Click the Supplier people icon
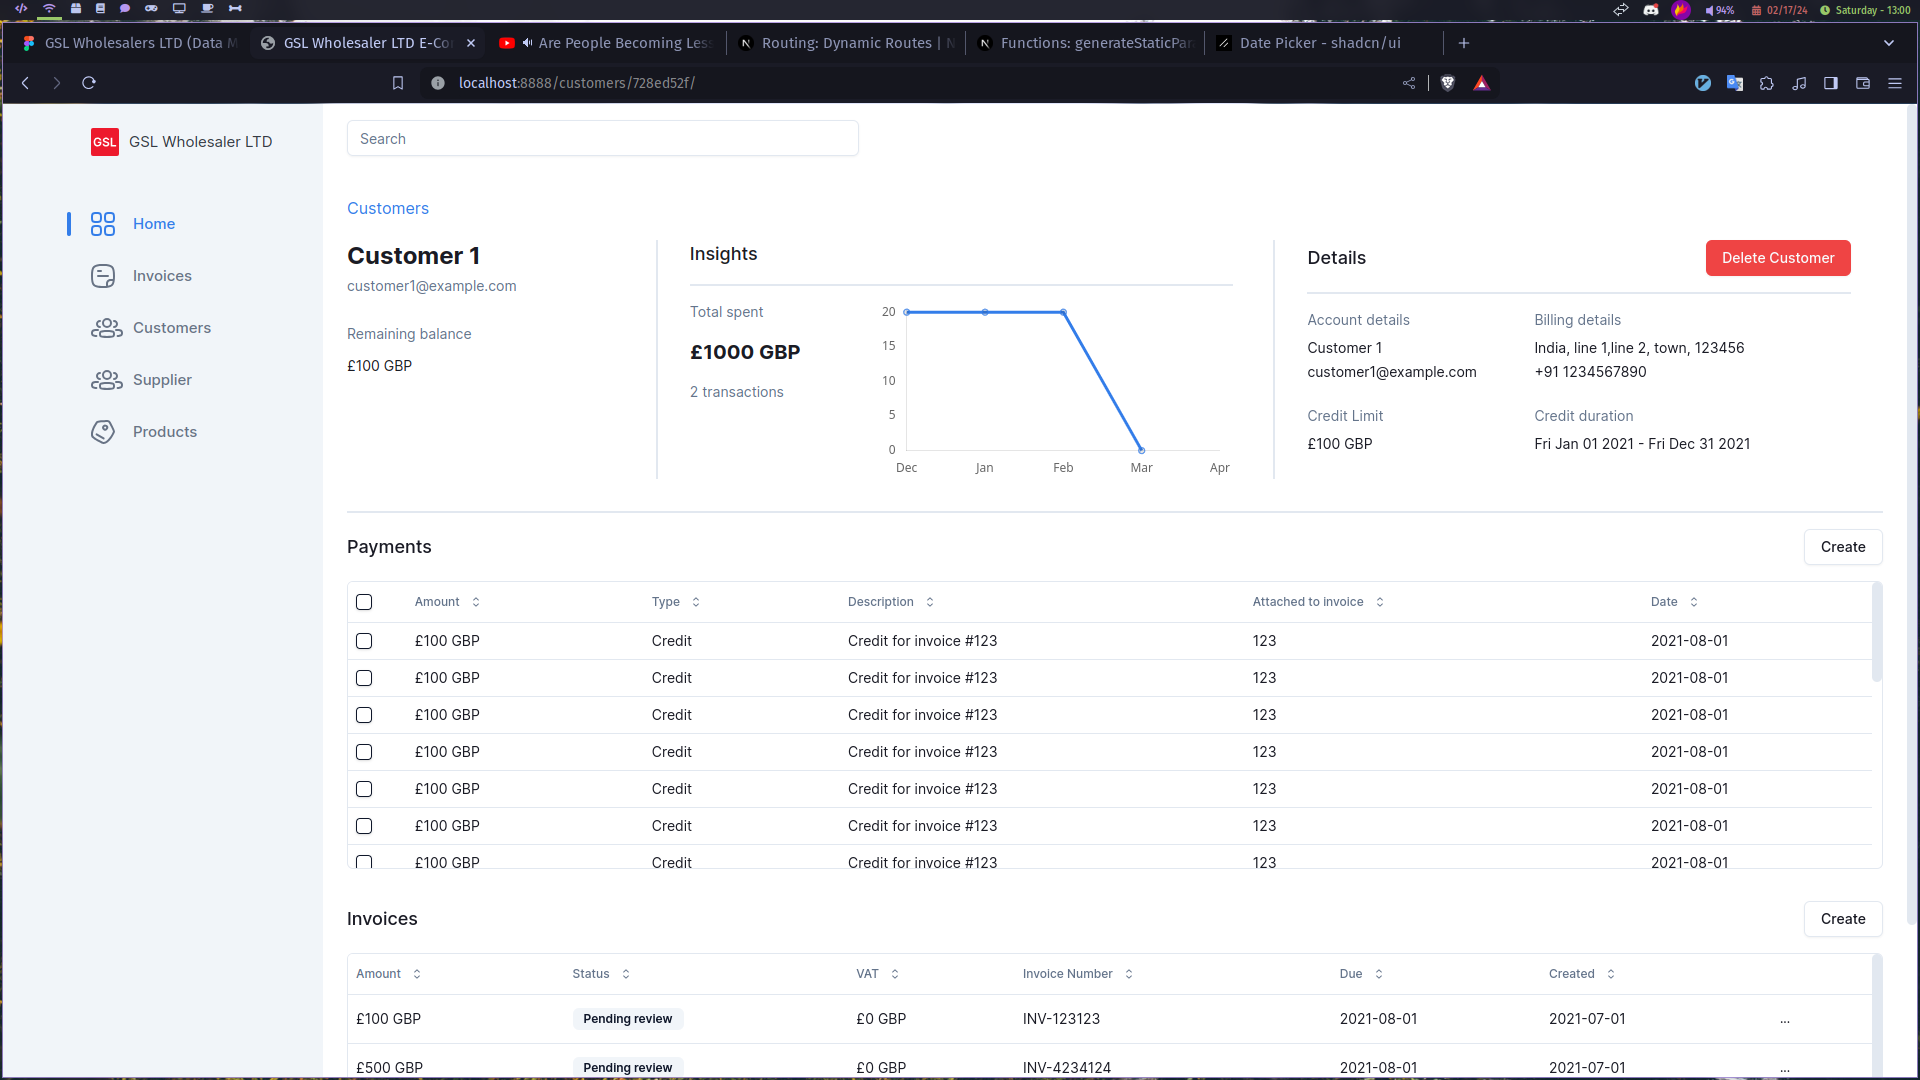 coord(106,380)
